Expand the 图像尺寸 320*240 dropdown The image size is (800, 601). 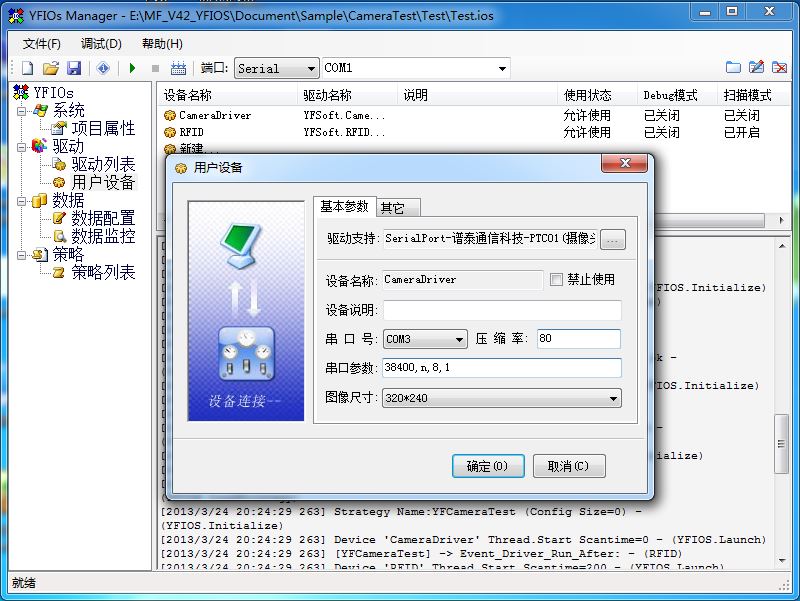612,398
